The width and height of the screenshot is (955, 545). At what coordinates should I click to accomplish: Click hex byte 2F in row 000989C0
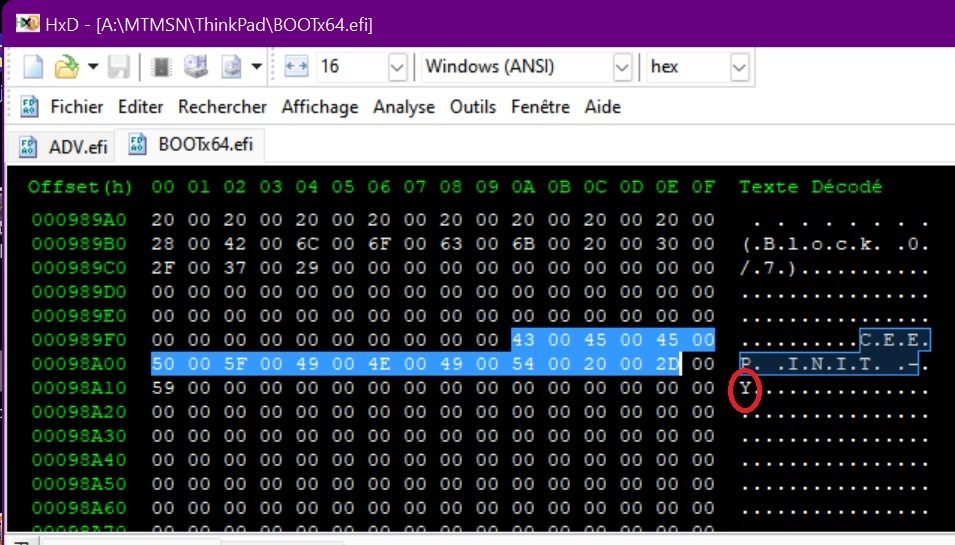163,268
